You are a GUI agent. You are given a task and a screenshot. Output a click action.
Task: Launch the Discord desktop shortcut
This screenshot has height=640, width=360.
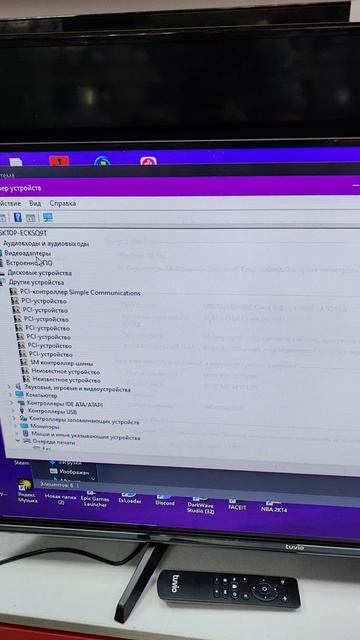click(x=165, y=499)
